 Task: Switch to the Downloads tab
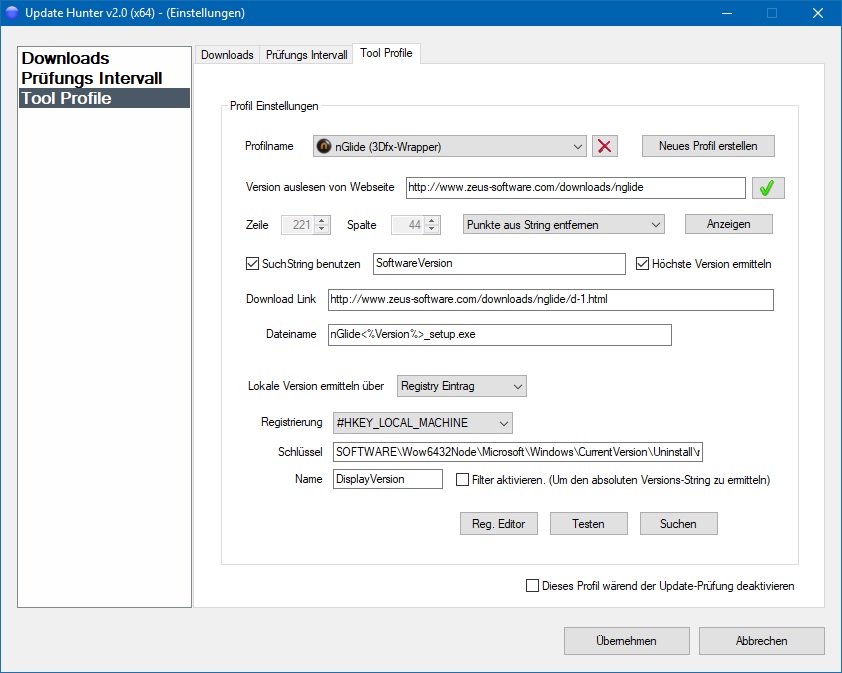[x=226, y=55]
